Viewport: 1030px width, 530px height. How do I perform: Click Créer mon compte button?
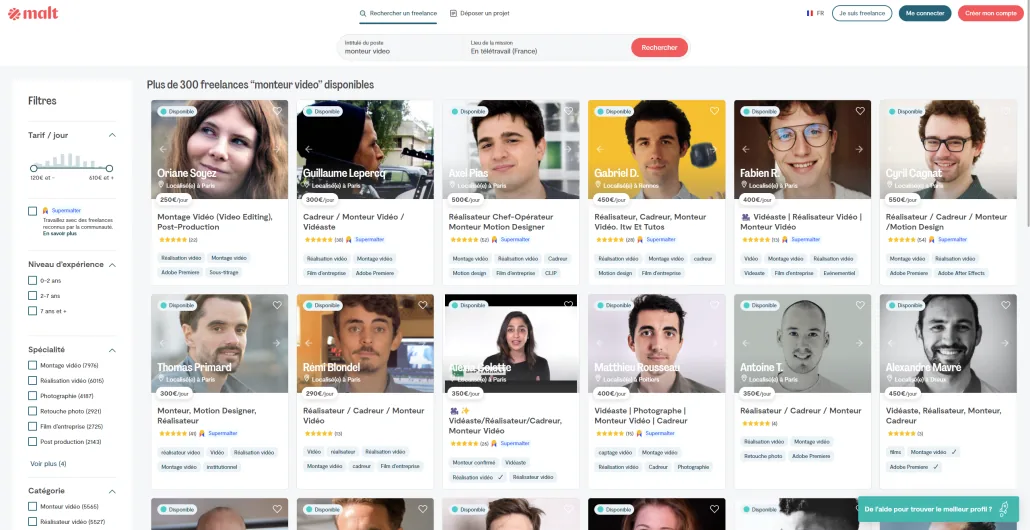click(993, 13)
